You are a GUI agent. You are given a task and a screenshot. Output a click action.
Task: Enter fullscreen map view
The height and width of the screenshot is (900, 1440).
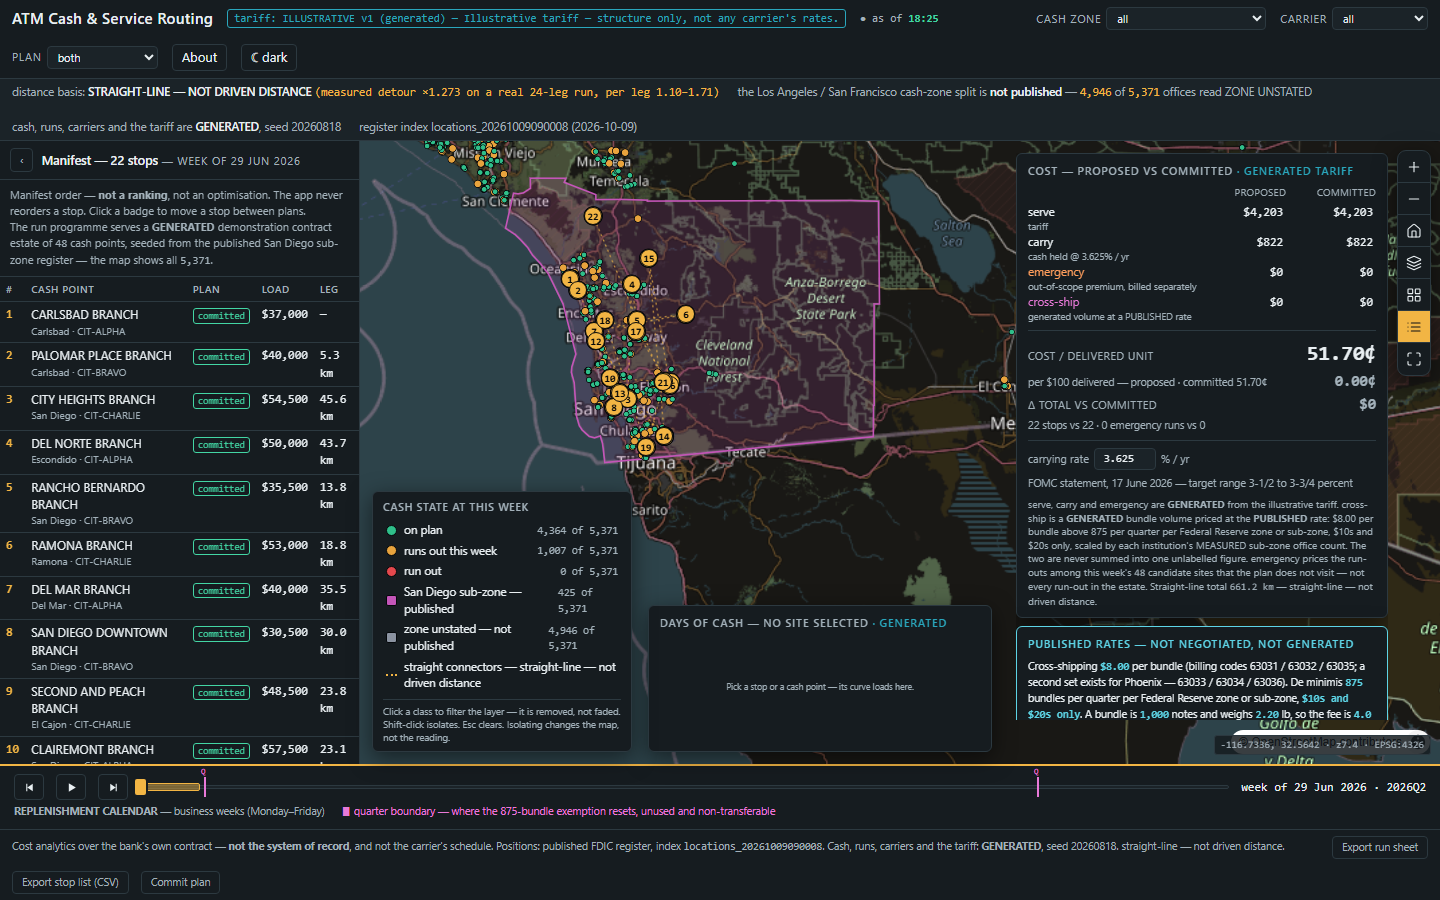click(1414, 359)
